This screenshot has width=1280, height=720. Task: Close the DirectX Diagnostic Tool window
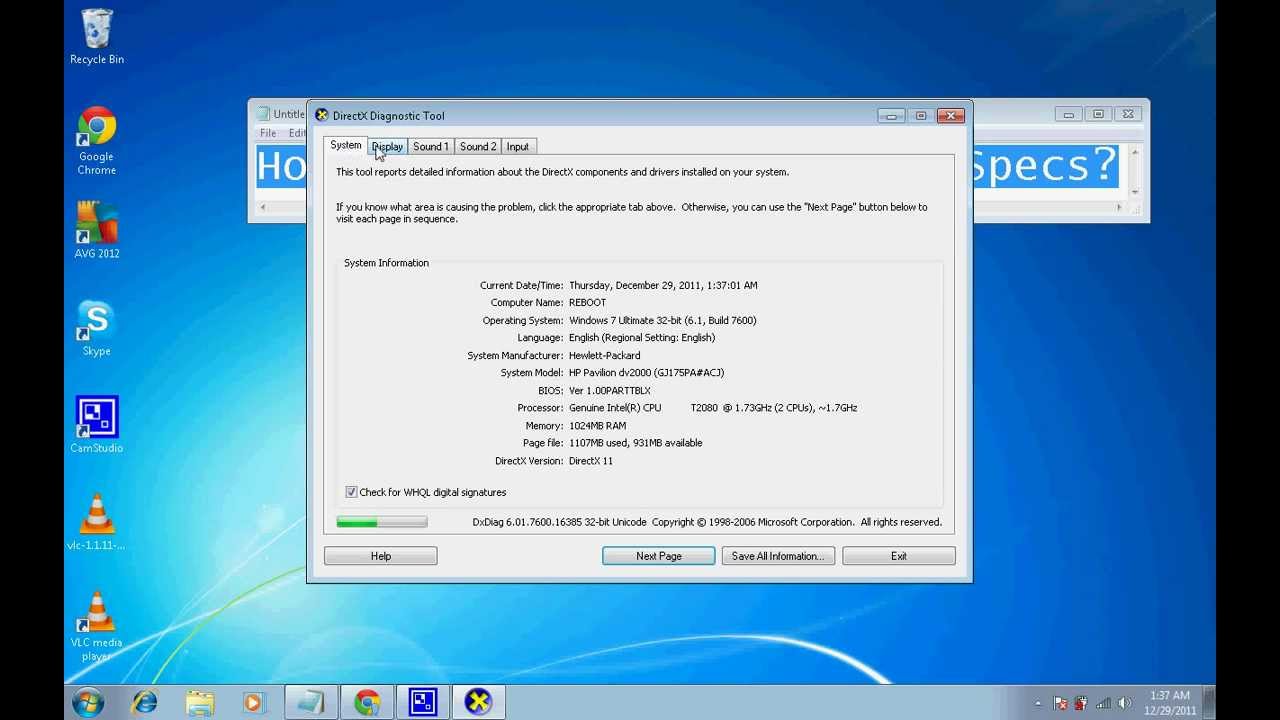(x=951, y=116)
